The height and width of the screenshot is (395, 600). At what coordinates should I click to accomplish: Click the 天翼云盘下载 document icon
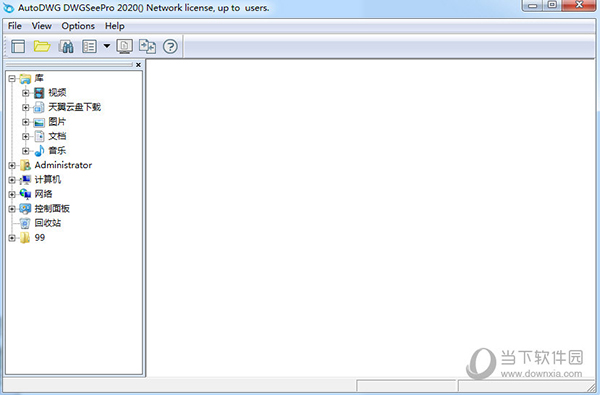click(39, 108)
